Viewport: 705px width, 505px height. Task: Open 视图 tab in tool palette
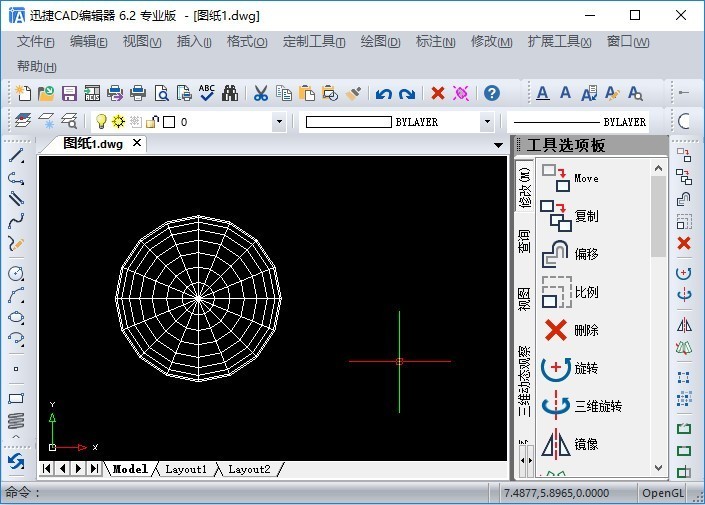click(524, 299)
